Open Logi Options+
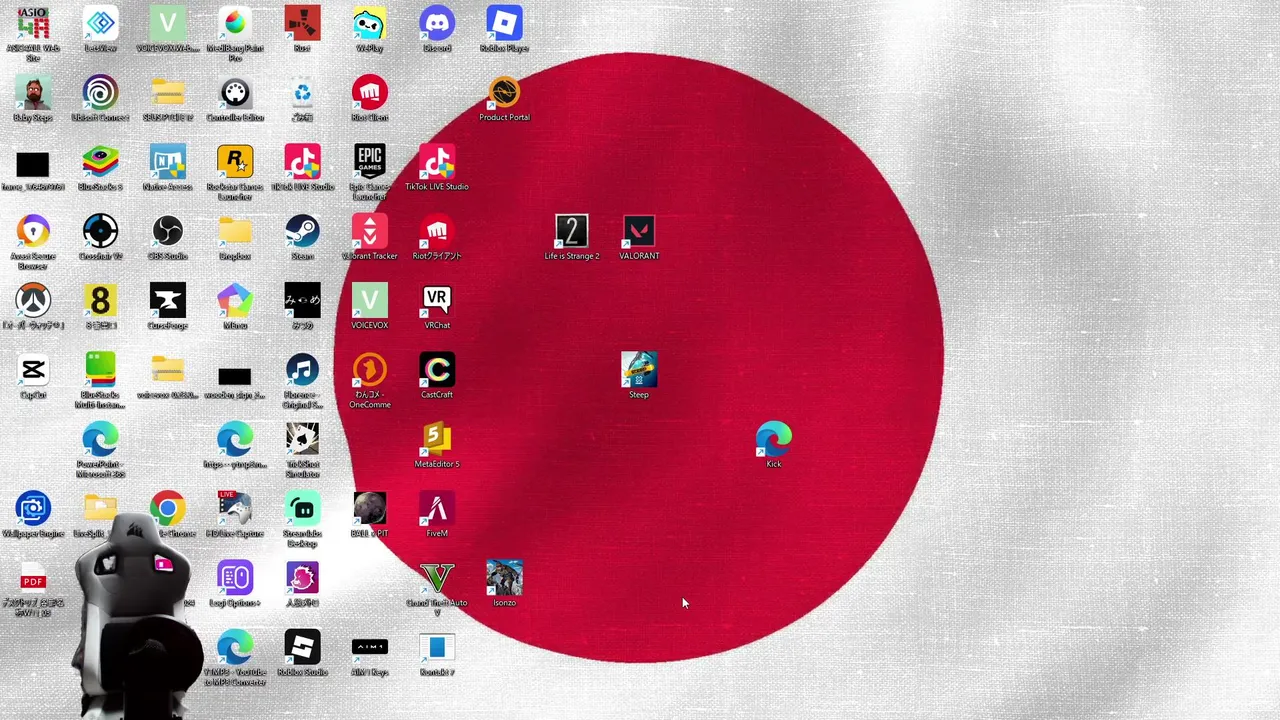1280x720 pixels. point(235,577)
